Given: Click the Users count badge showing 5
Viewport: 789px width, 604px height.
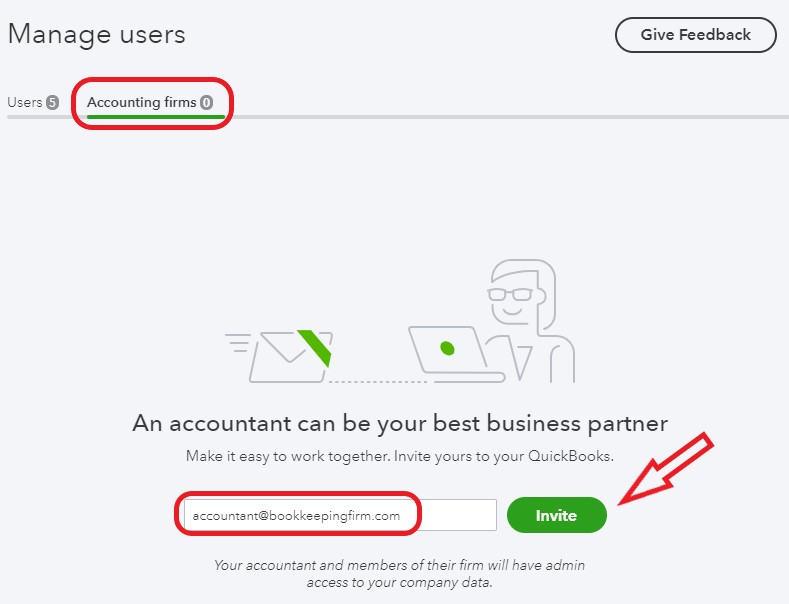Looking at the screenshot, I should (52, 103).
